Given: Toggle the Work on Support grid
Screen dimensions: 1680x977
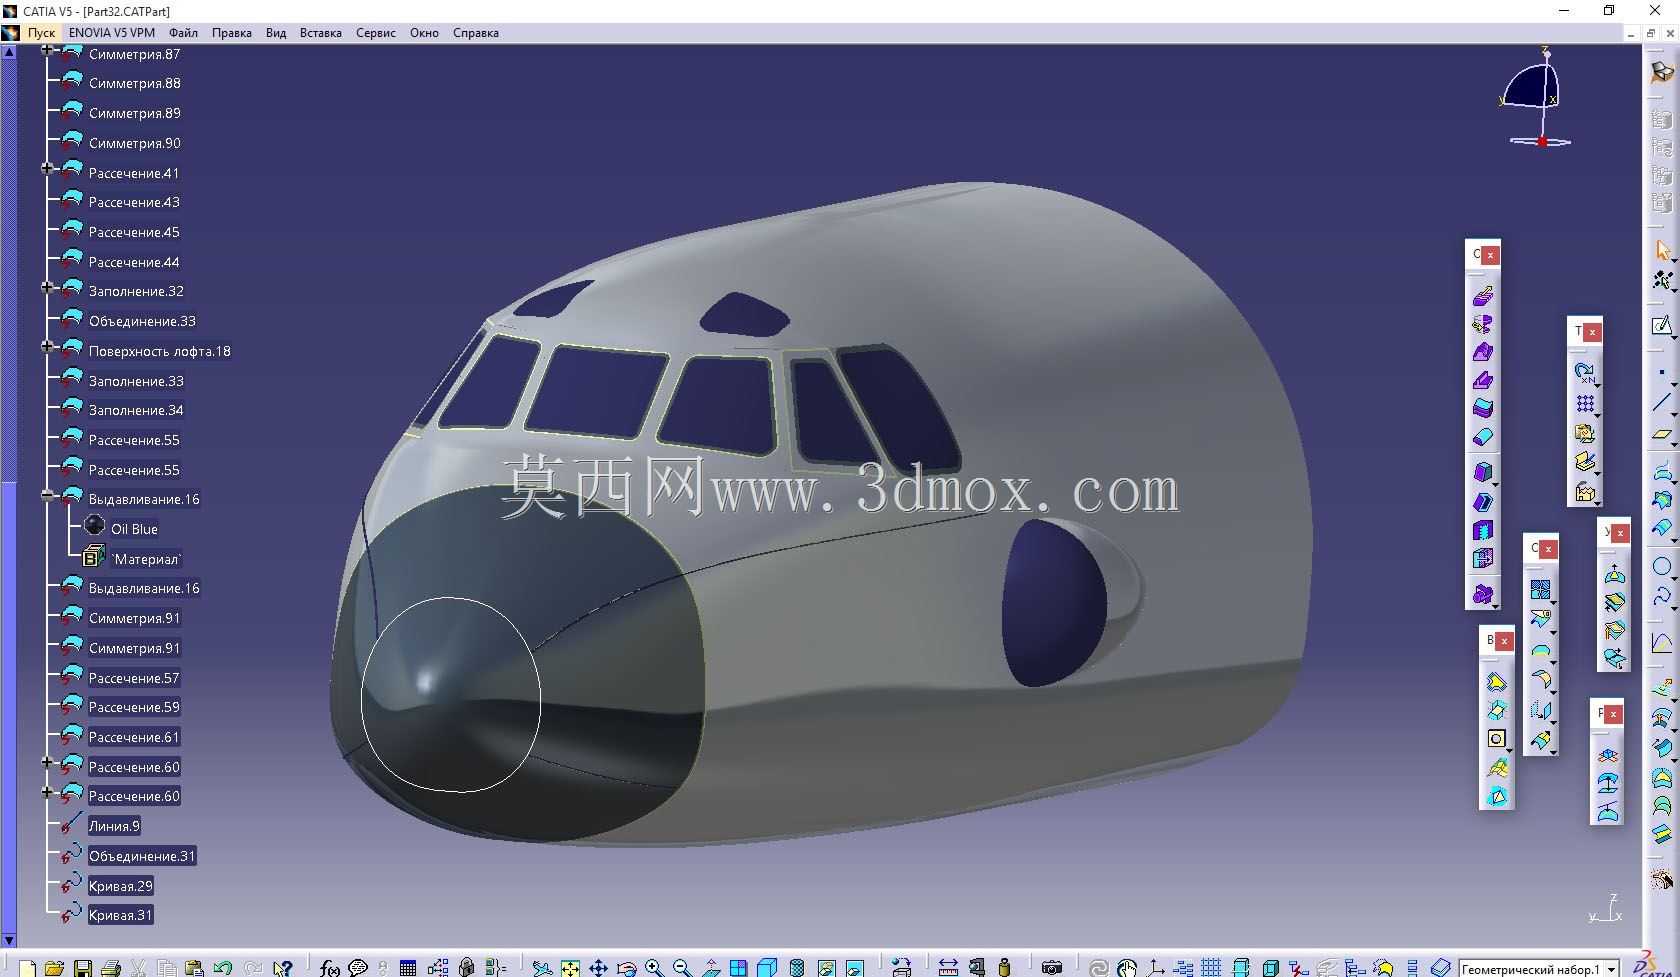Looking at the screenshot, I should tap(1211, 967).
